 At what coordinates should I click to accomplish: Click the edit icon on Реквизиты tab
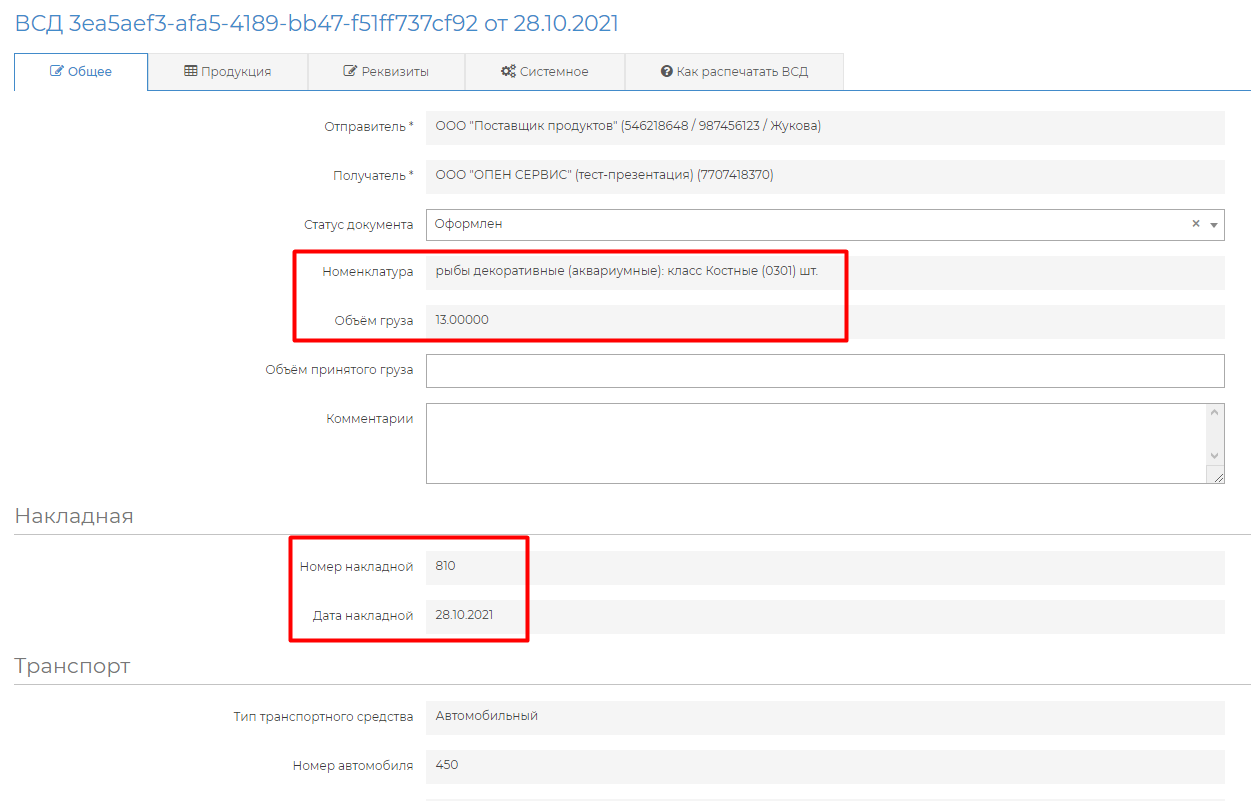350,72
